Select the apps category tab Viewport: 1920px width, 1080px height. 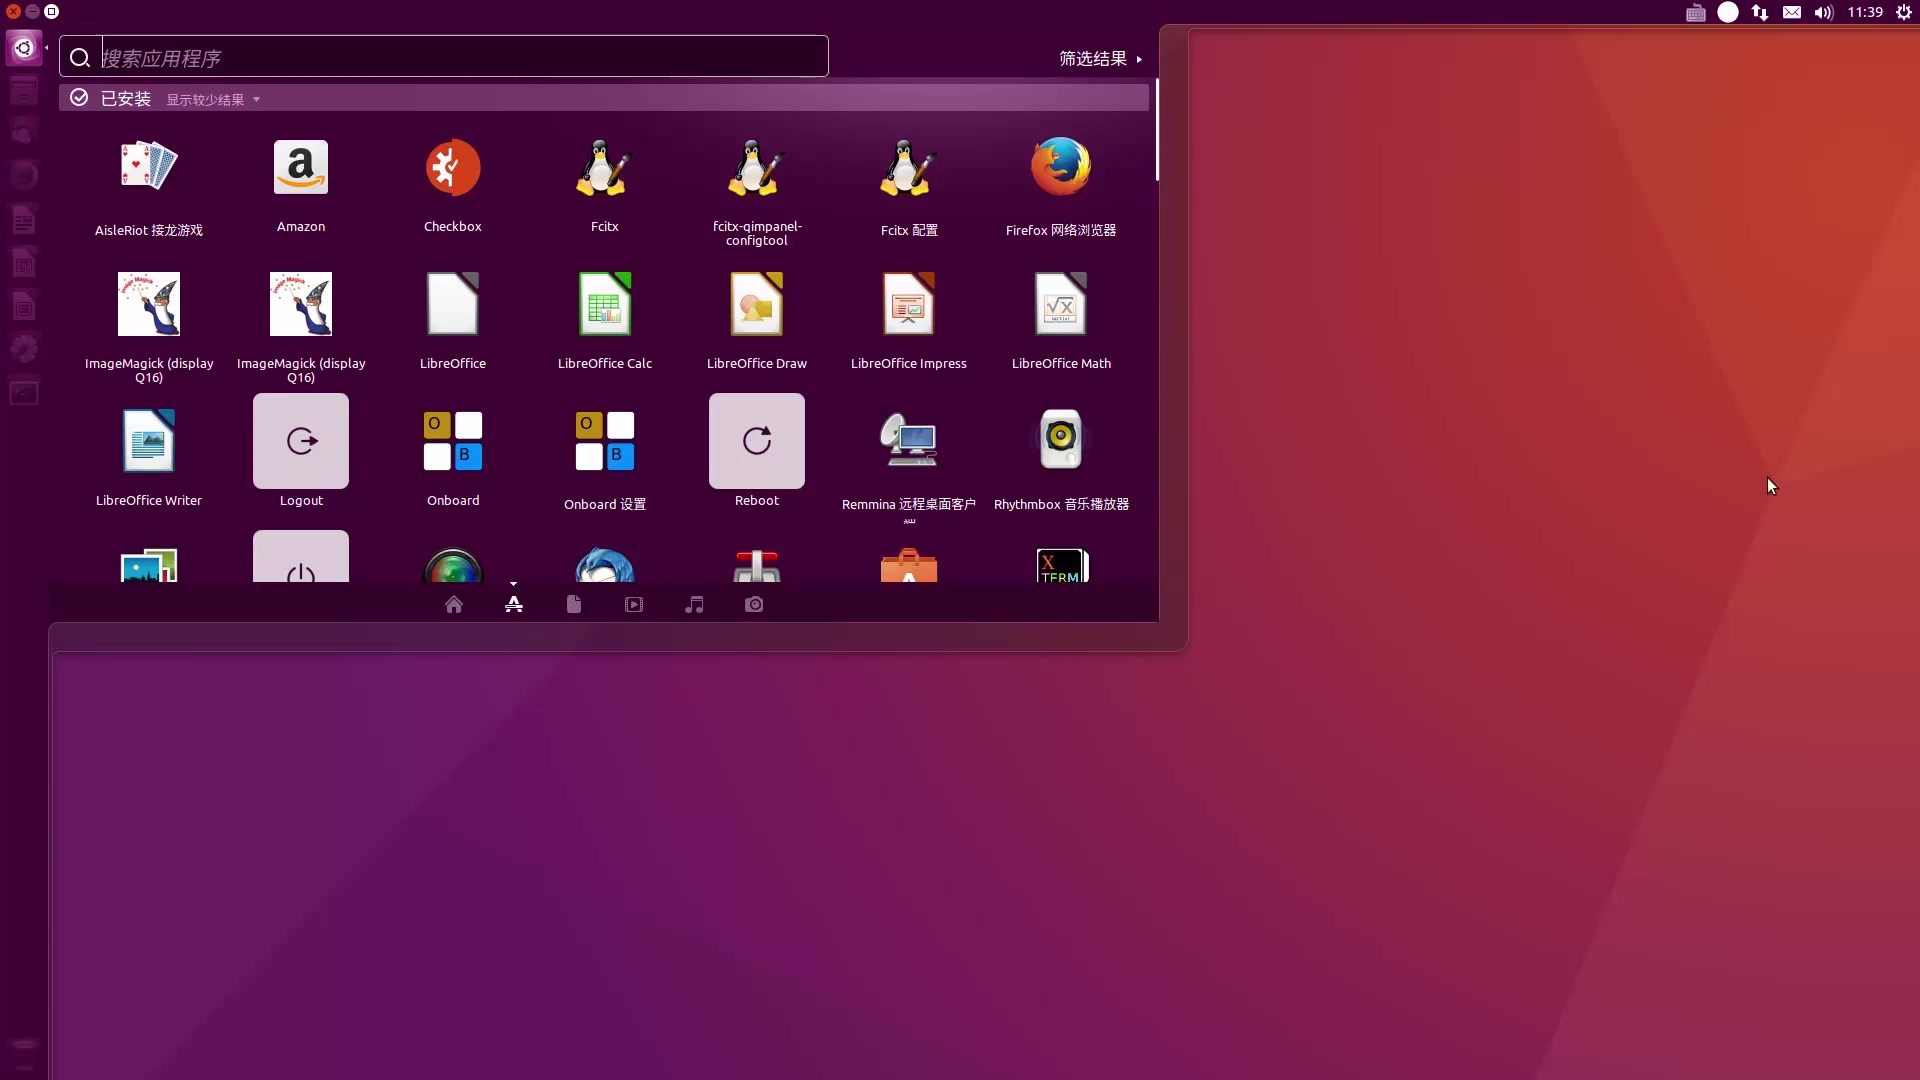point(513,604)
